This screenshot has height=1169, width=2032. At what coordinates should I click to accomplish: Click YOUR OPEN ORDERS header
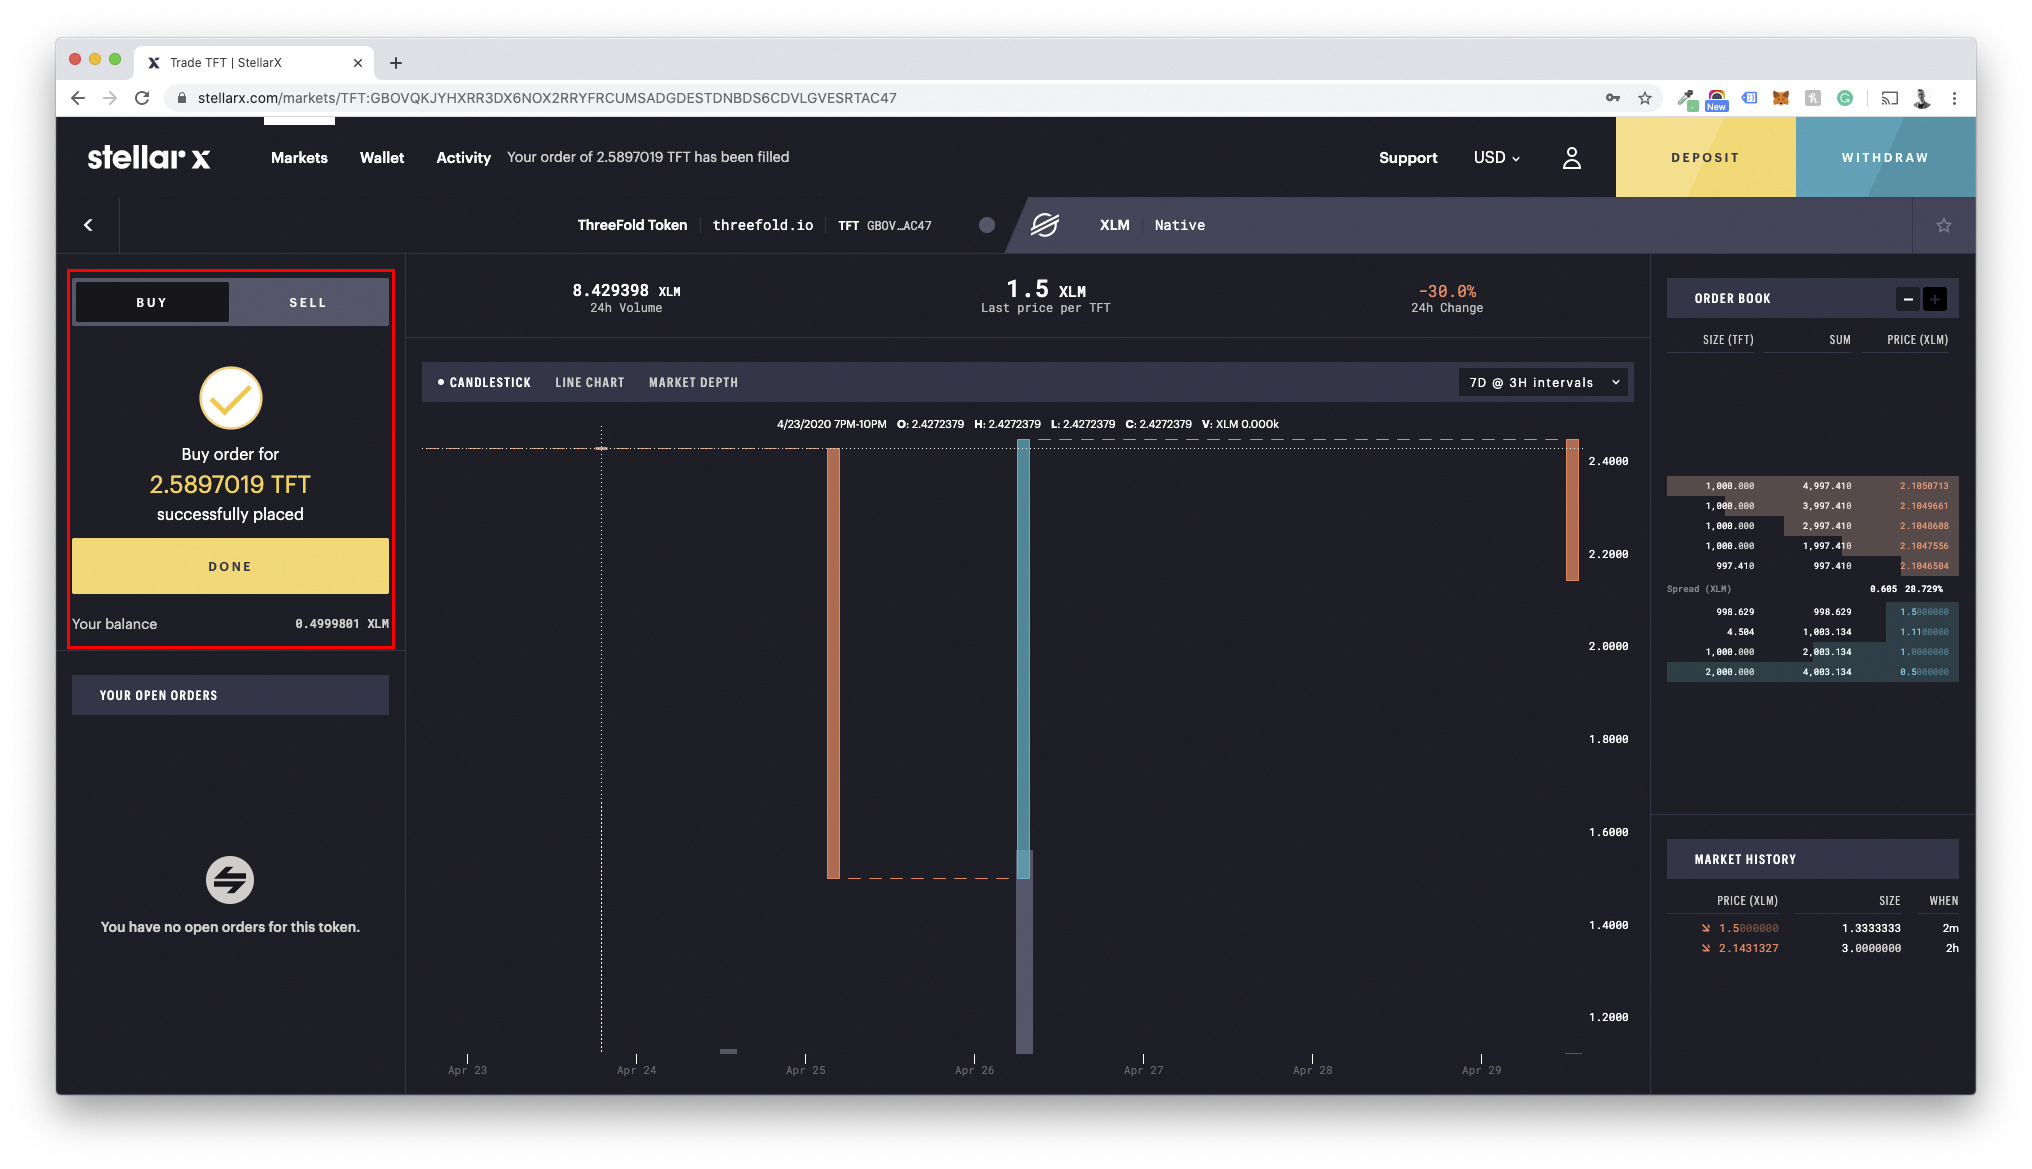click(x=230, y=695)
